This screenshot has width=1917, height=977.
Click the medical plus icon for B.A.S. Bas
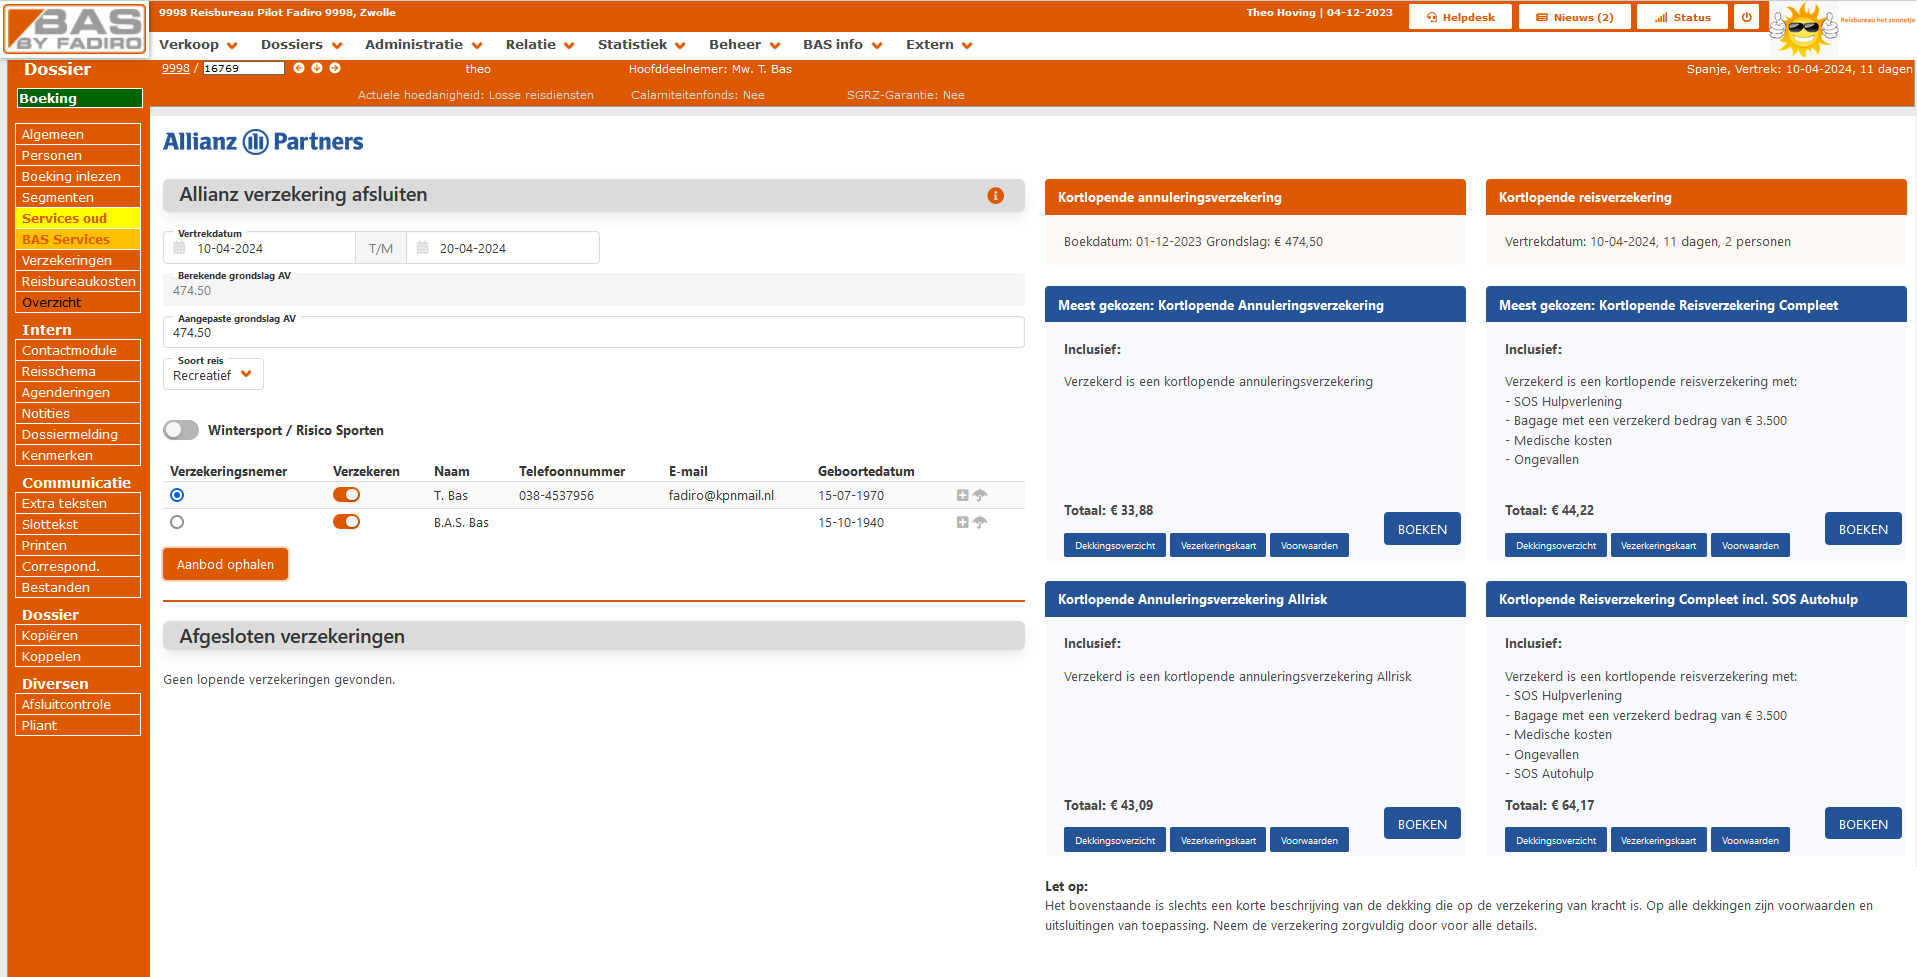pos(962,522)
